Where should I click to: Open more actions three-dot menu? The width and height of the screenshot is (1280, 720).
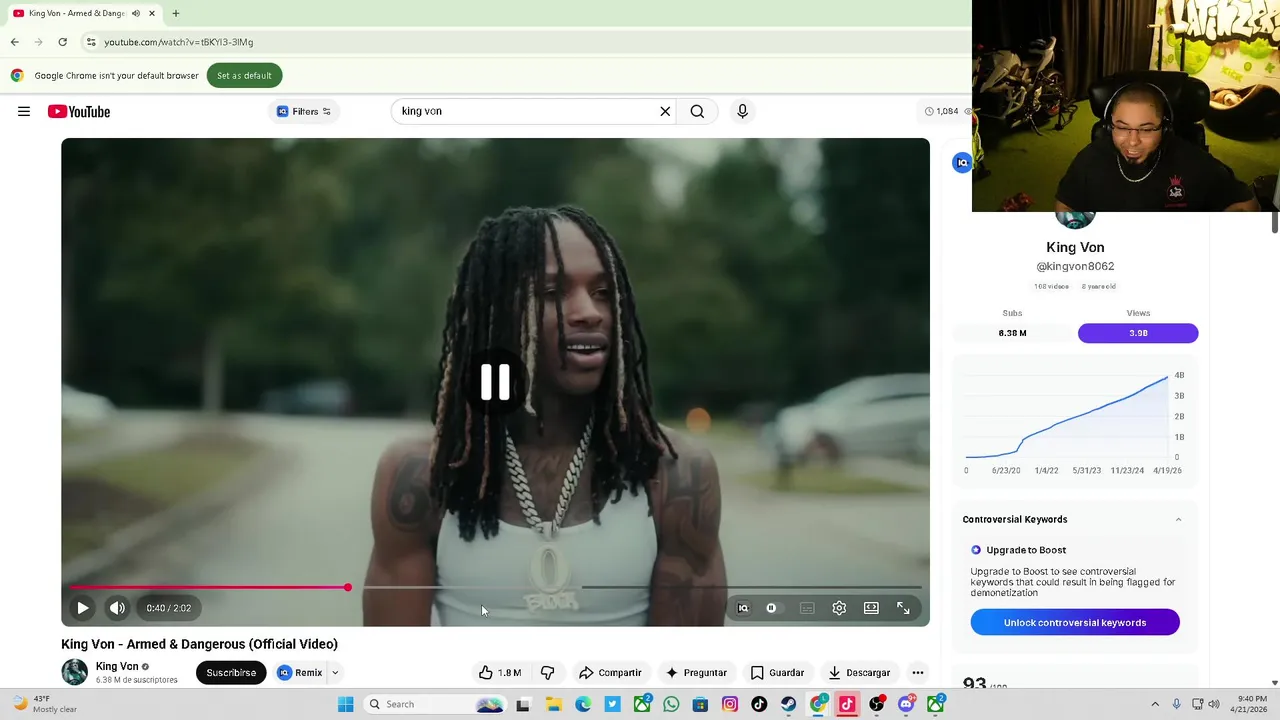918,673
